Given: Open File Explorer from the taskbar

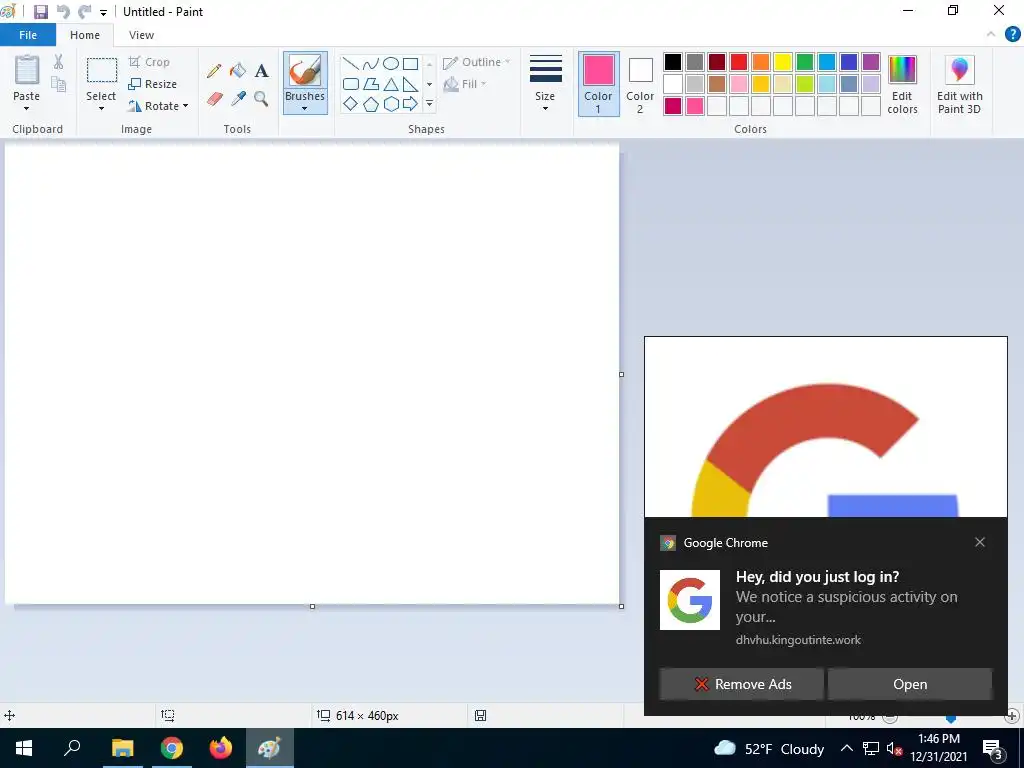Looking at the screenshot, I should click(122, 748).
